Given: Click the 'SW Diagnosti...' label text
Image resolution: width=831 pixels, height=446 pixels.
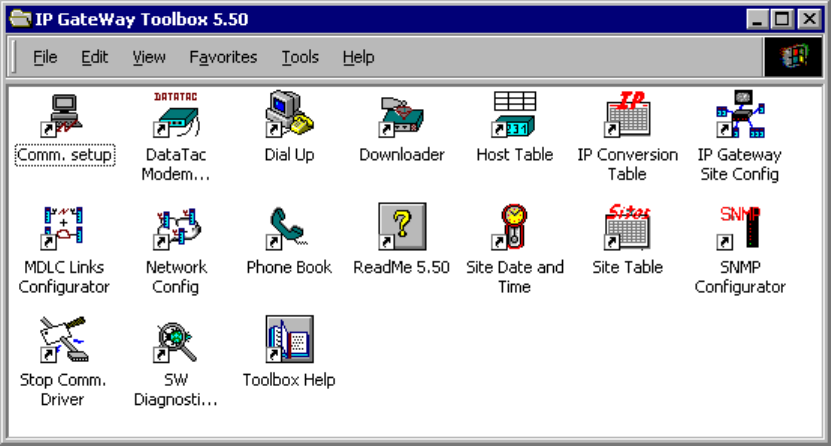Looking at the screenshot, I should [x=176, y=389].
